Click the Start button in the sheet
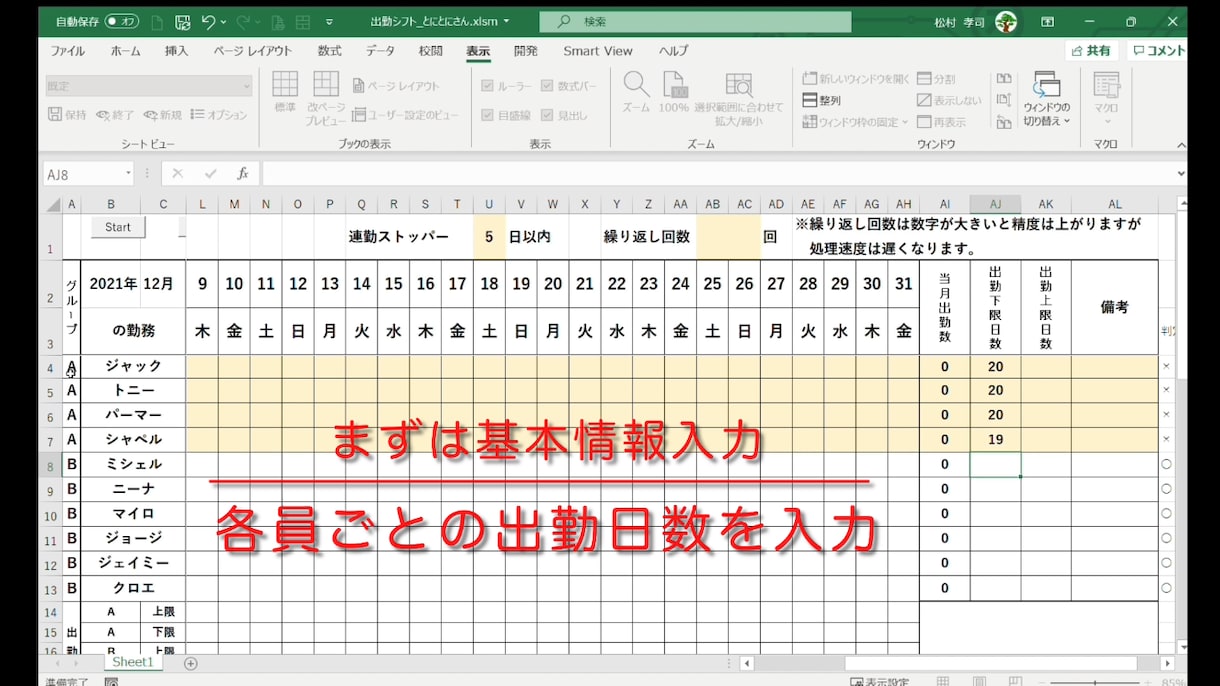The image size is (1220, 686). [x=118, y=227]
